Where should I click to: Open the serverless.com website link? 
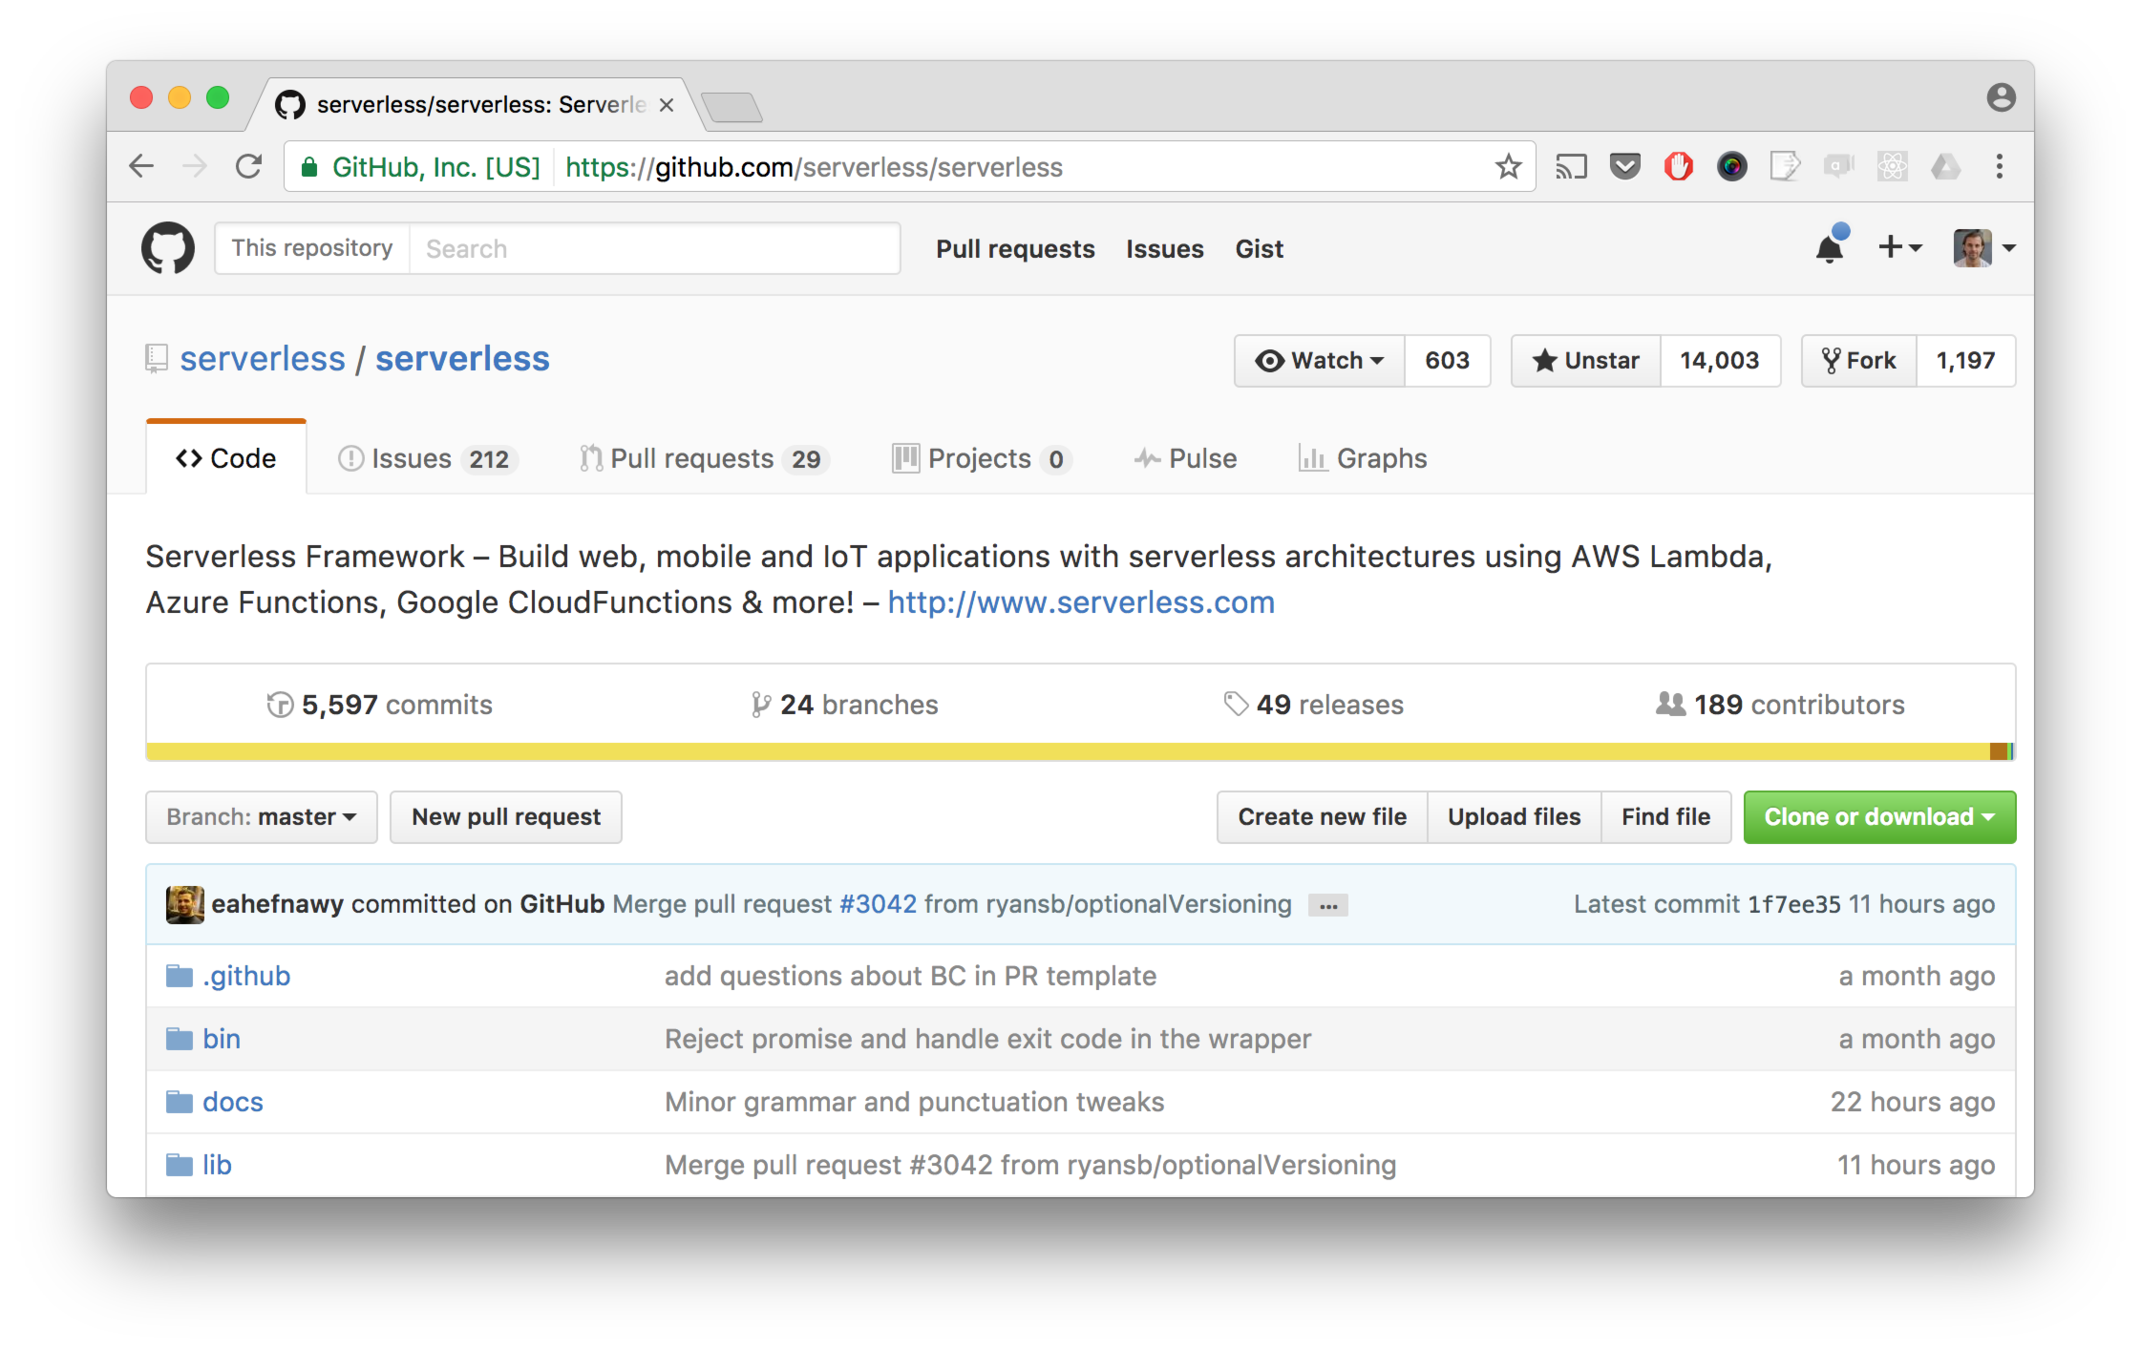click(1080, 602)
